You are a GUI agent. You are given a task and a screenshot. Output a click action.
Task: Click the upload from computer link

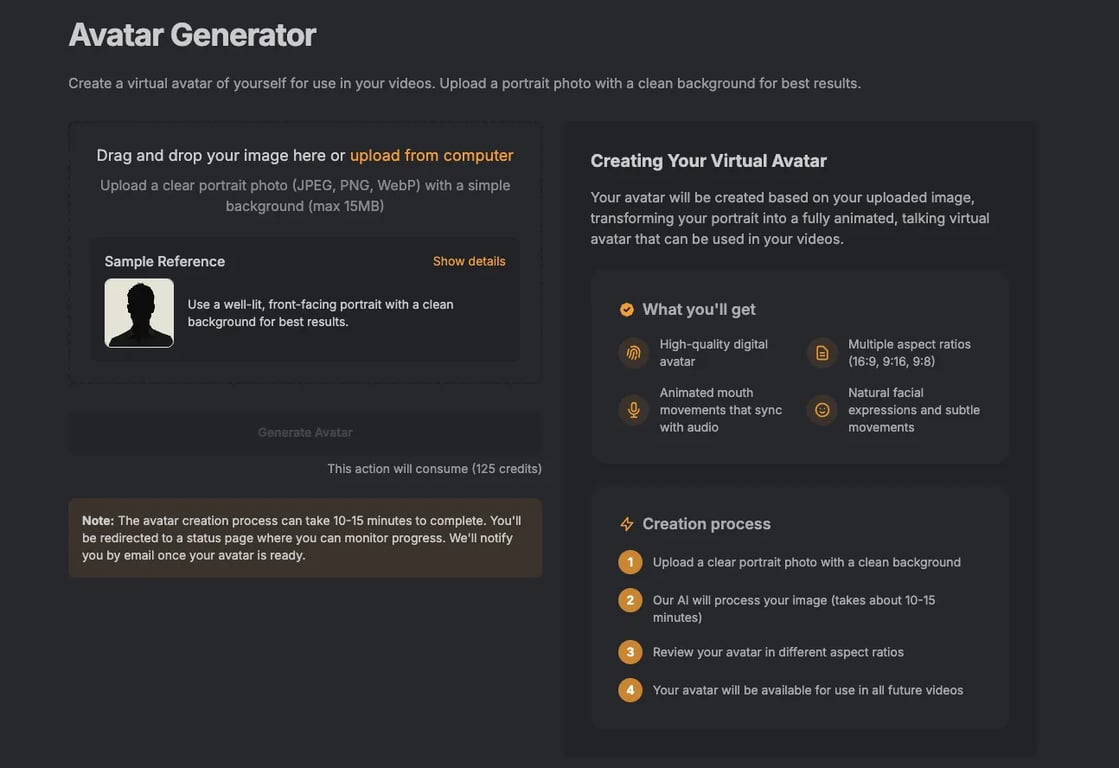431,155
